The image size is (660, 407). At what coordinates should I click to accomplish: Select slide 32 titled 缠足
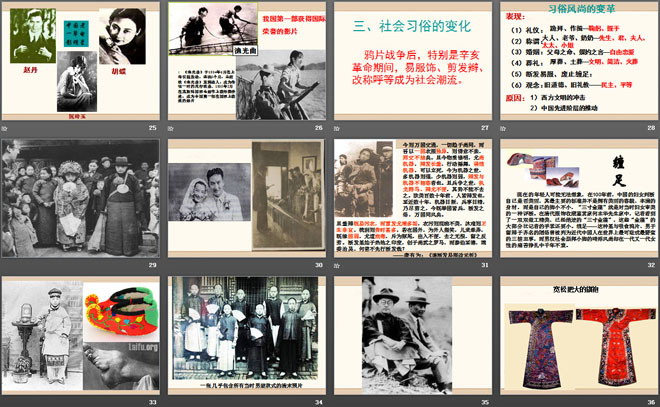[x=579, y=198]
